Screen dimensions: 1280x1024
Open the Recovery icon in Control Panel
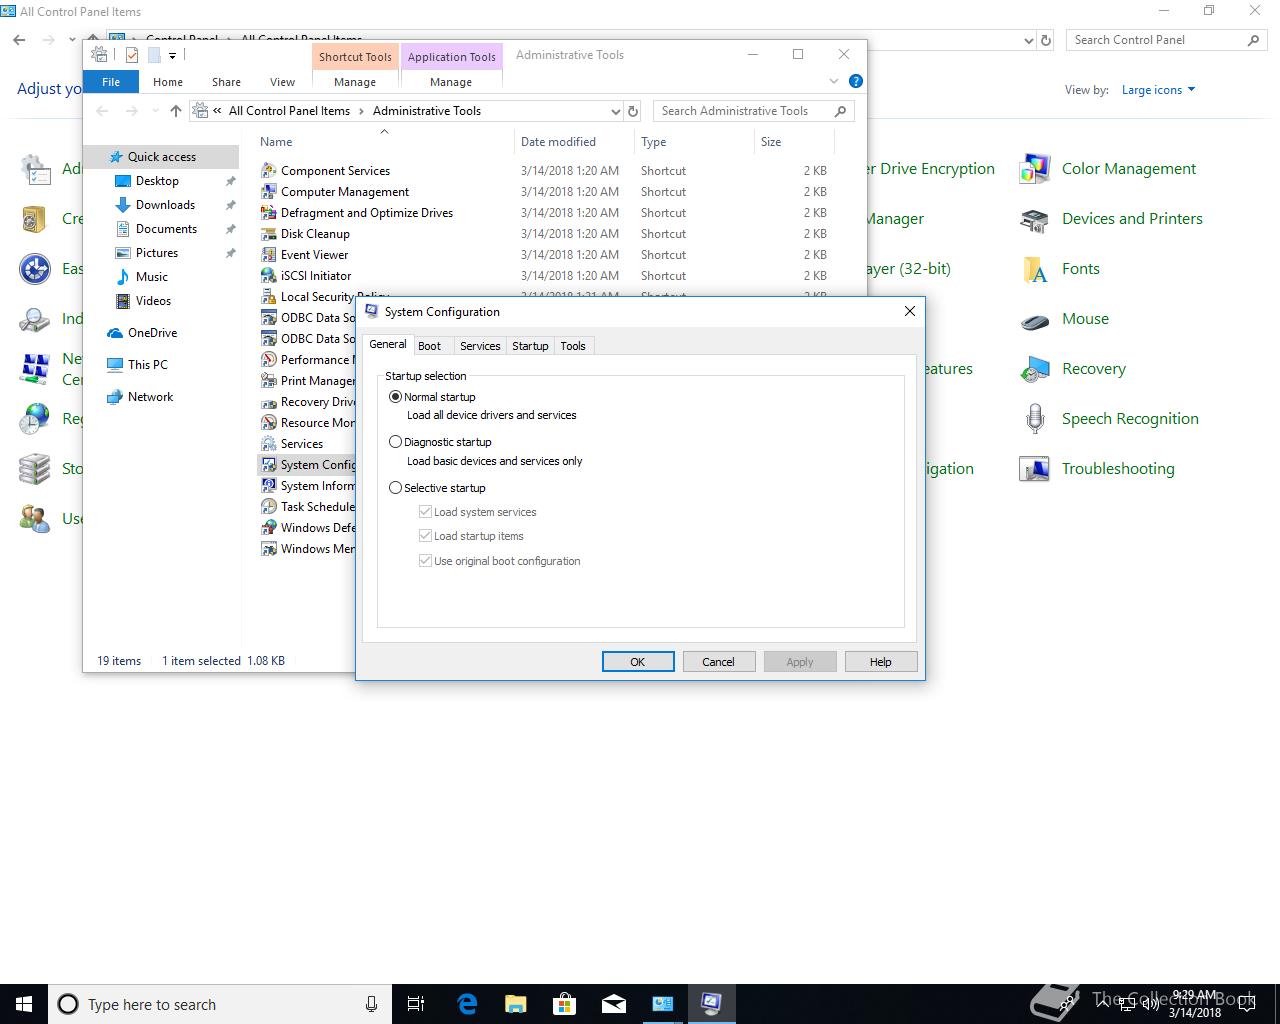coord(1035,369)
